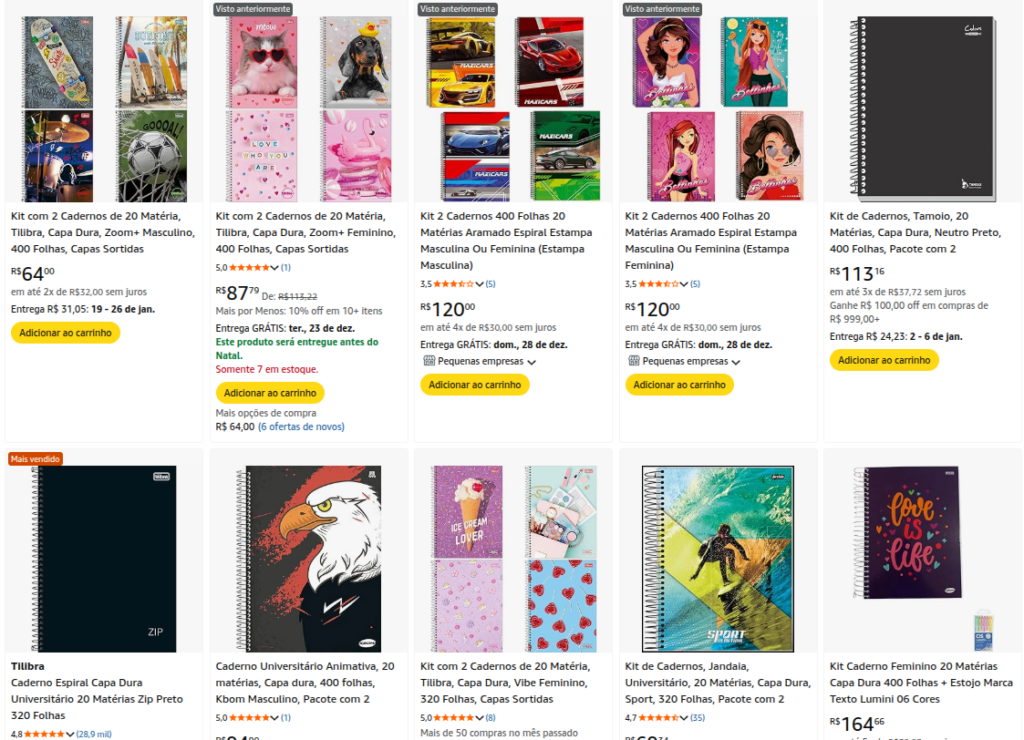Screen dimensions: 1024x740
Task: Expand rating chevron for Estampa Feminina kit
Action: pyautogui.click(x=685, y=284)
